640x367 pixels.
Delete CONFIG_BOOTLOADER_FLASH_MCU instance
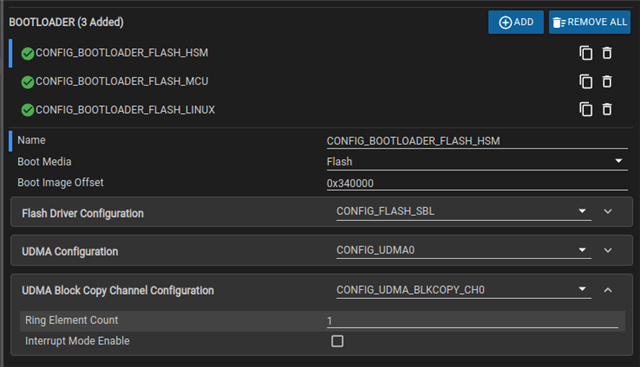click(x=607, y=82)
